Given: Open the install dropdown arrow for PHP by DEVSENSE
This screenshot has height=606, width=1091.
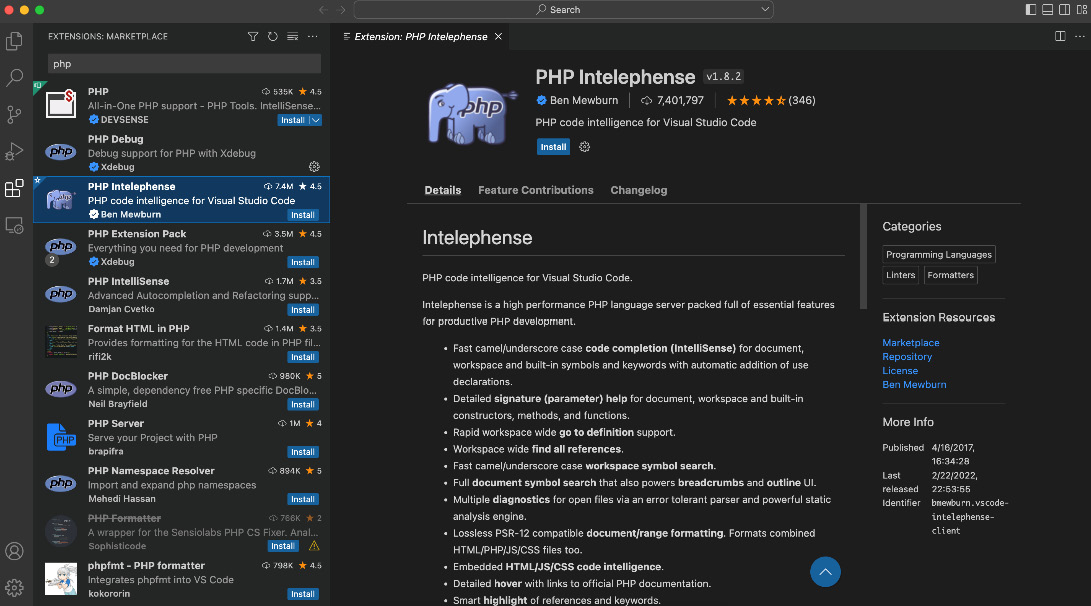Looking at the screenshot, I should [315, 120].
